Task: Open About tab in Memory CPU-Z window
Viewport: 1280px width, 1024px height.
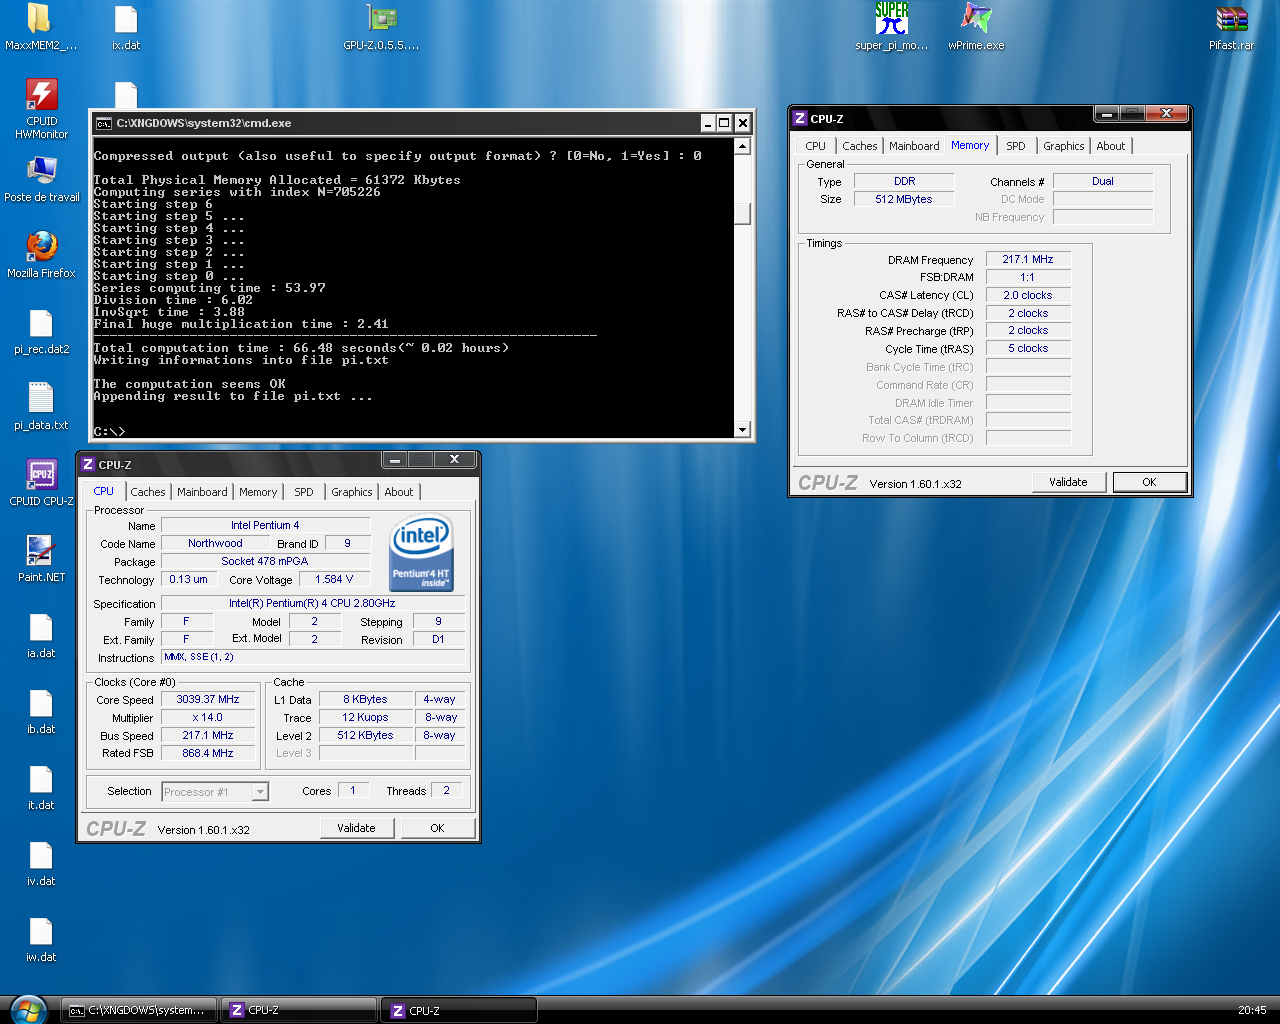Action: point(1111,146)
